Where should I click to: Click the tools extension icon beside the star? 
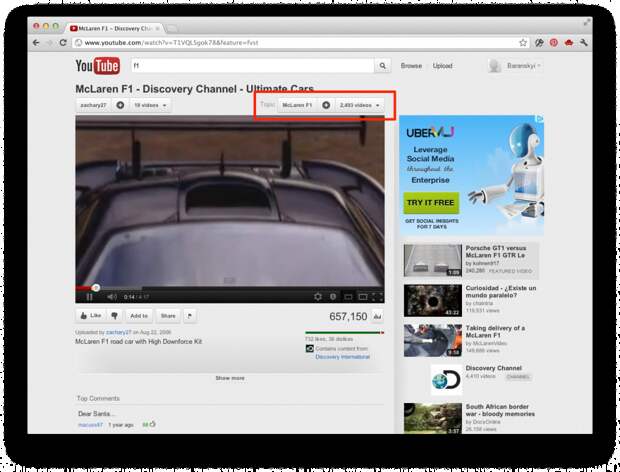point(539,43)
